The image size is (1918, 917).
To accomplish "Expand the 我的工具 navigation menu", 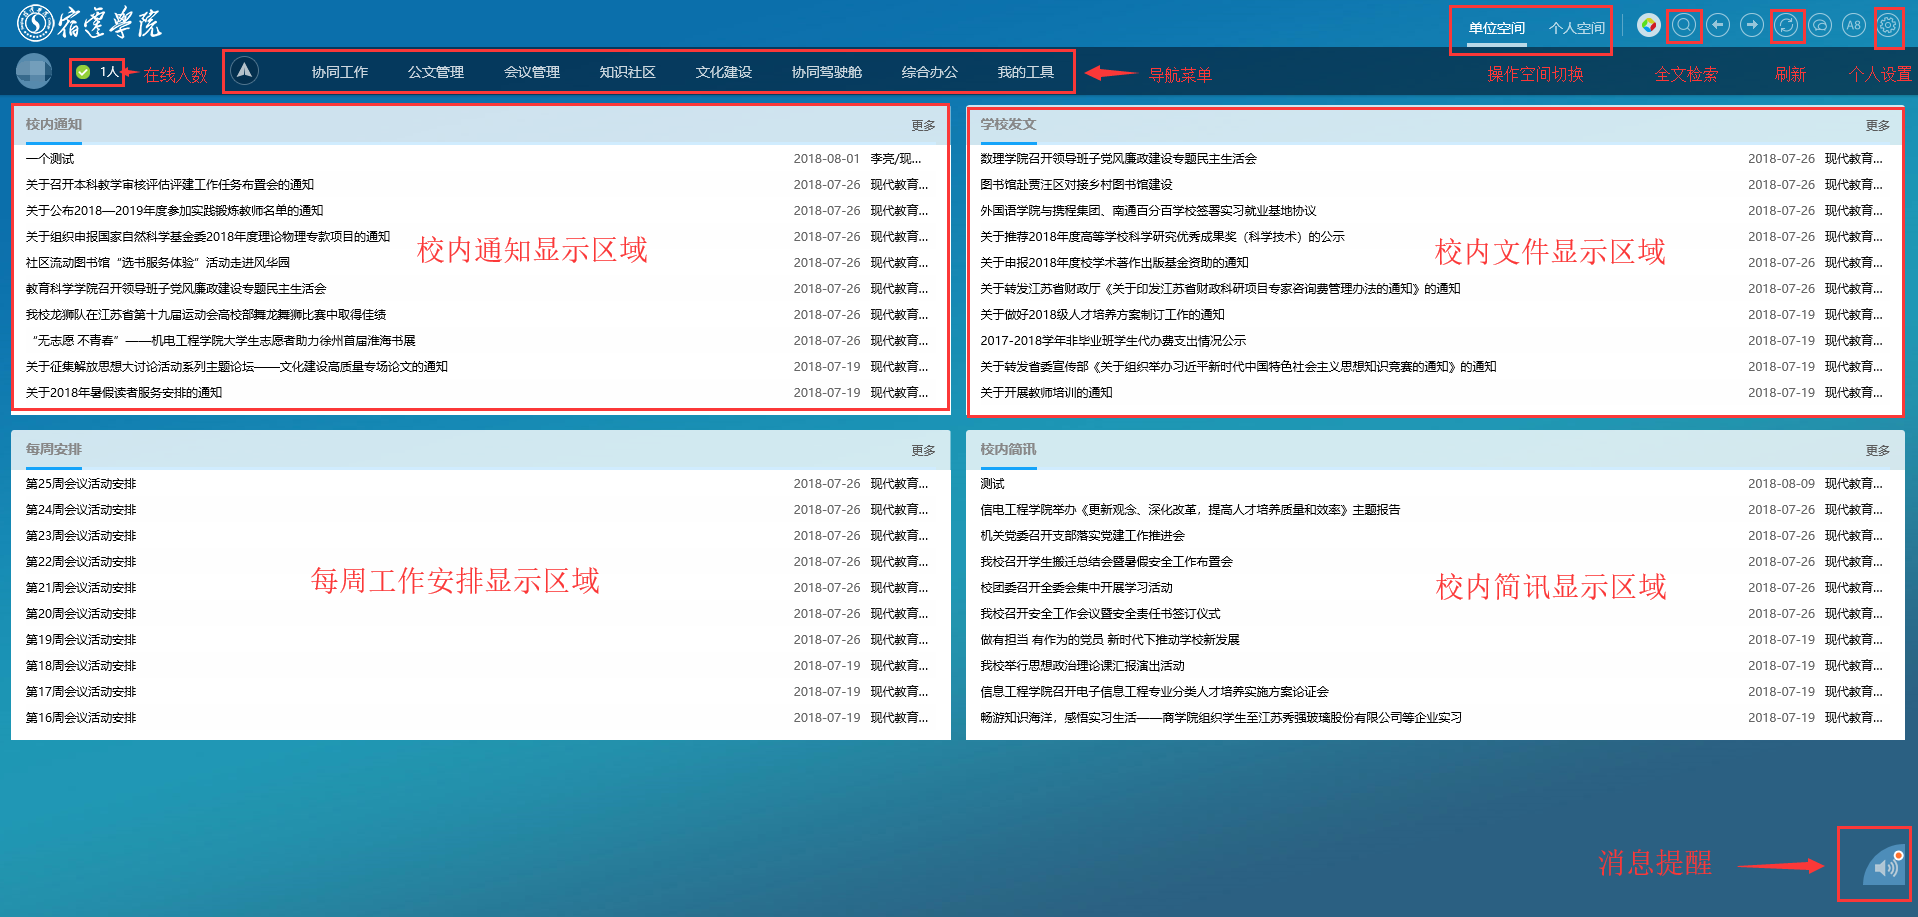I will 1025,72.
